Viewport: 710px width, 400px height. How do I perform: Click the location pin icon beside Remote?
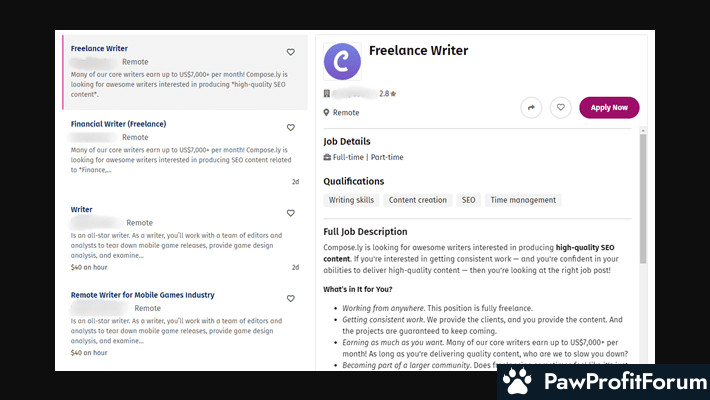click(326, 112)
